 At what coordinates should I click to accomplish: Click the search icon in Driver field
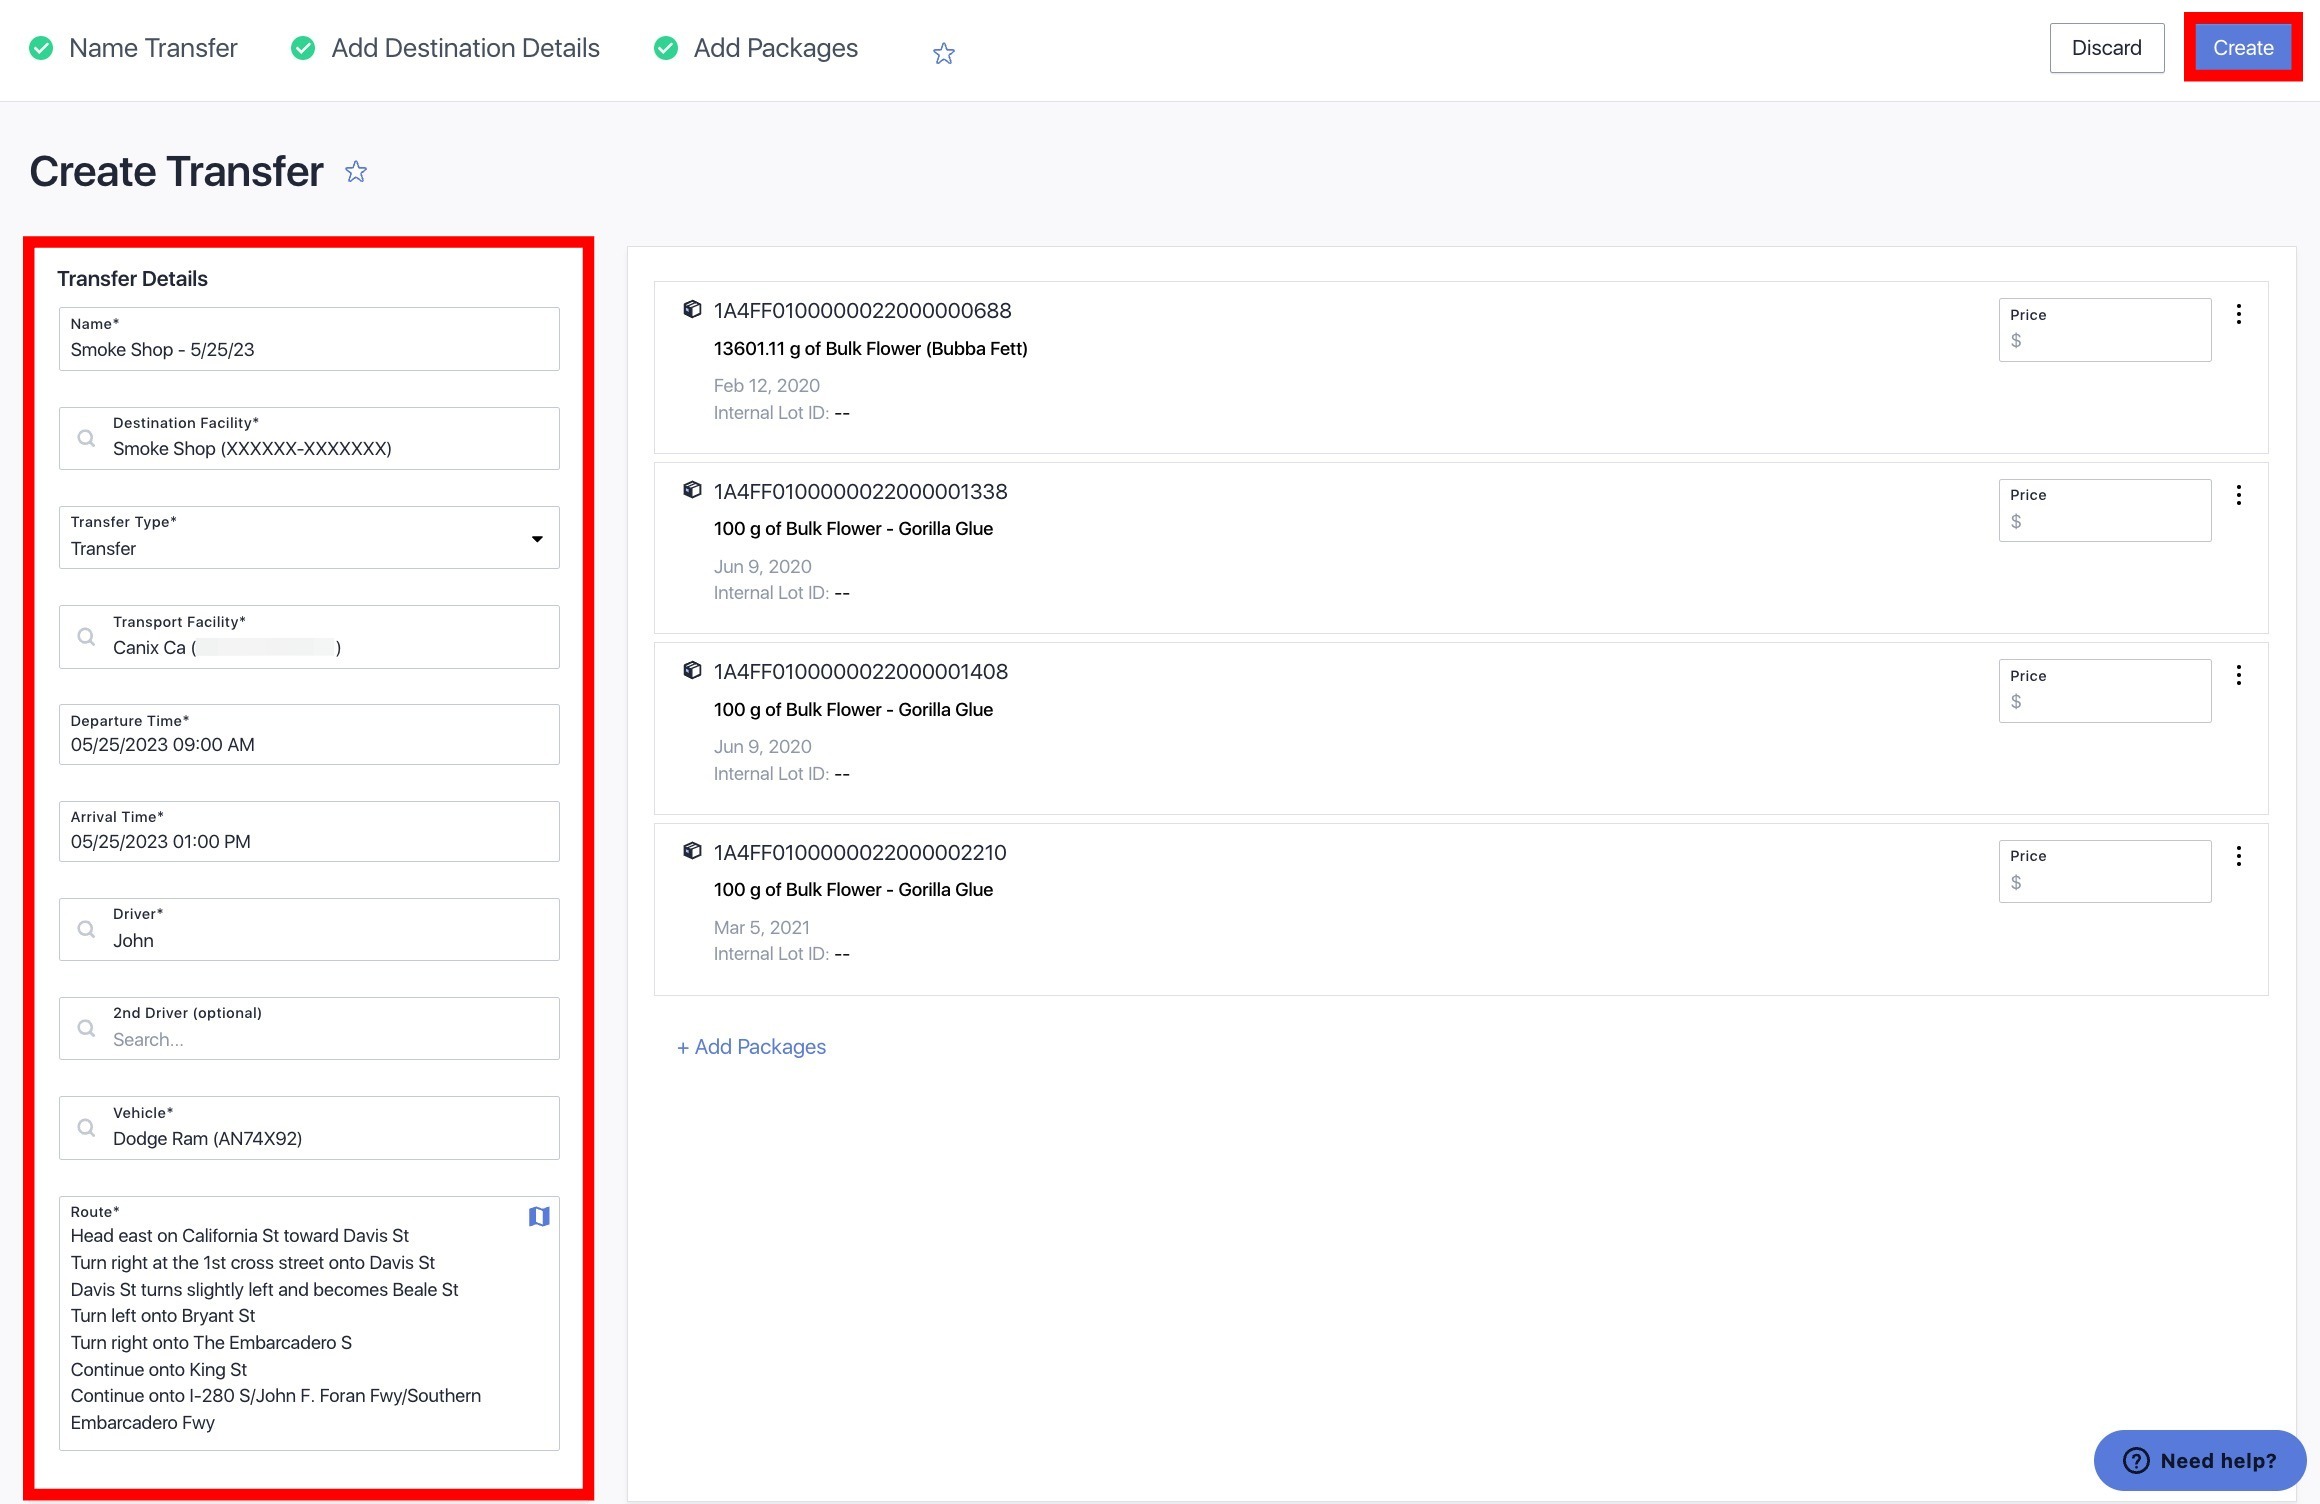click(x=86, y=929)
